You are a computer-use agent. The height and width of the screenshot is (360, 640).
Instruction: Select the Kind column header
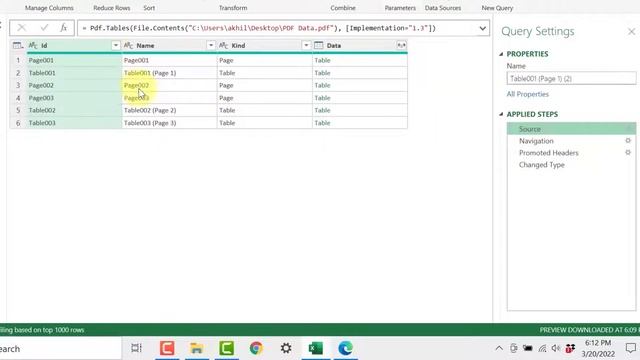(264, 45)
